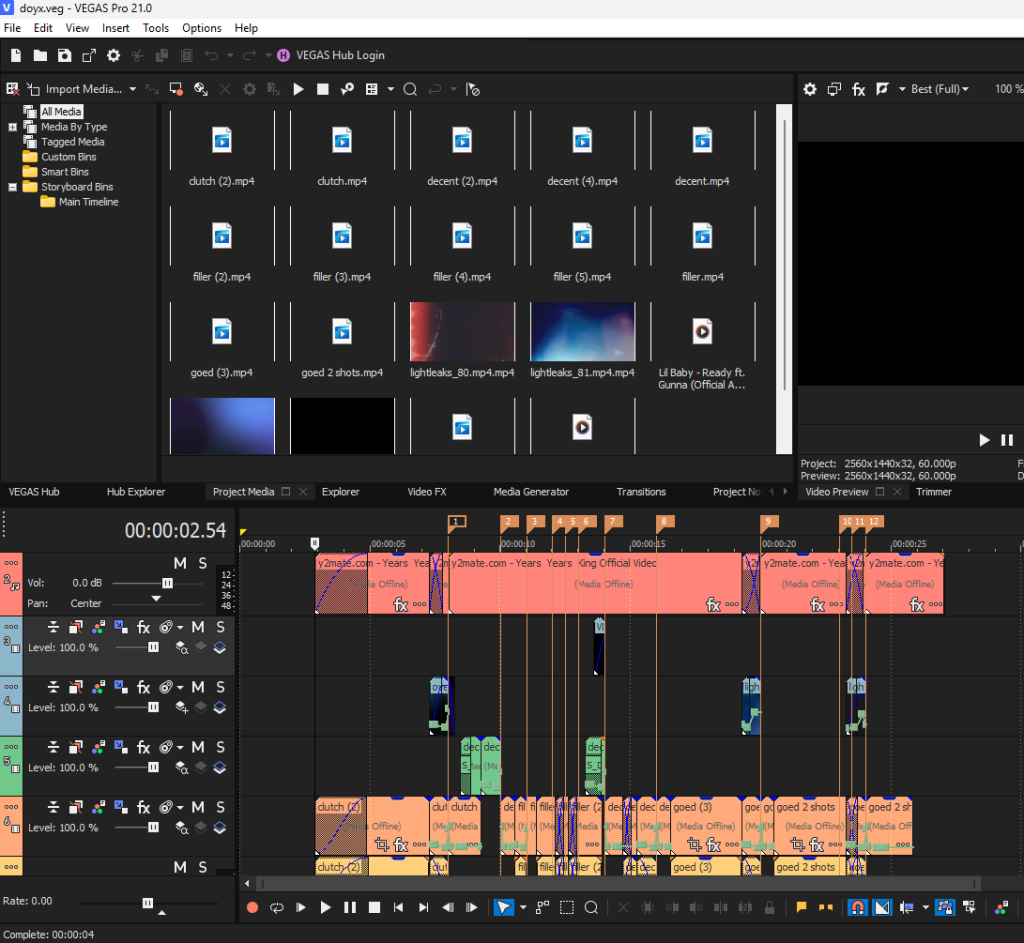Switch to the Transitions tab
This screenshot has width=1024, height=943.
pyautogui.click(x=641, y=492)
